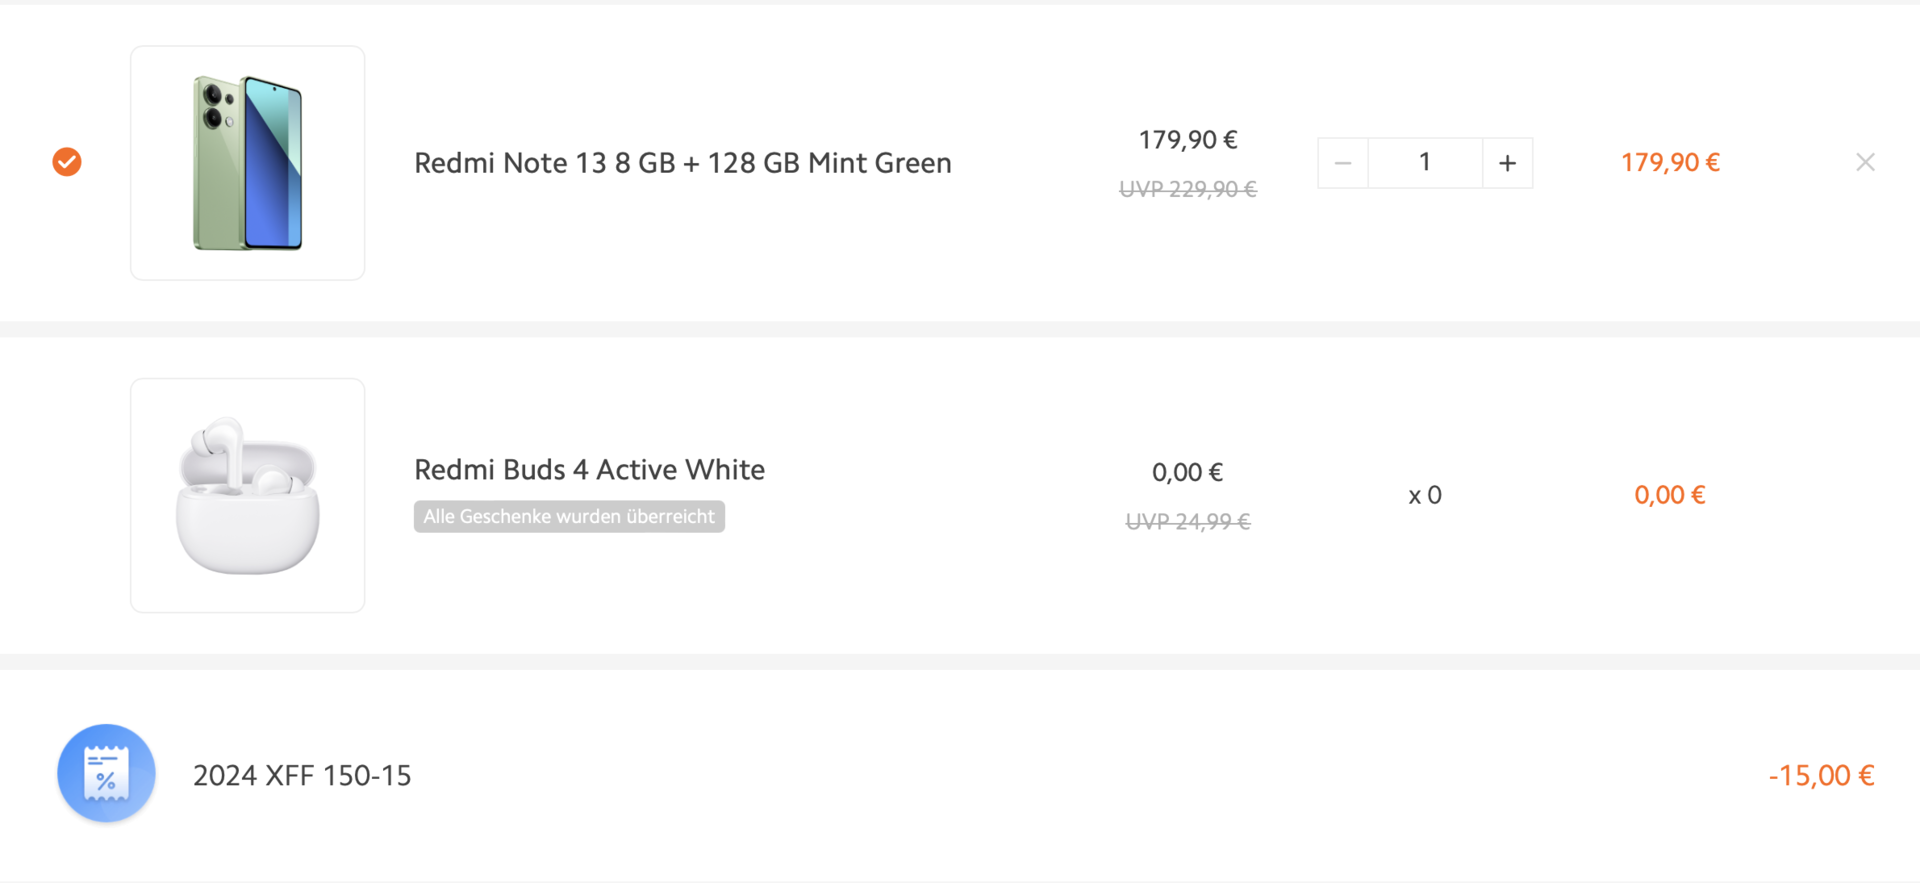The width and height of the screenshot is (1920, 883).
Task: Decrease quantity with the minus button
Action: 1343,163
